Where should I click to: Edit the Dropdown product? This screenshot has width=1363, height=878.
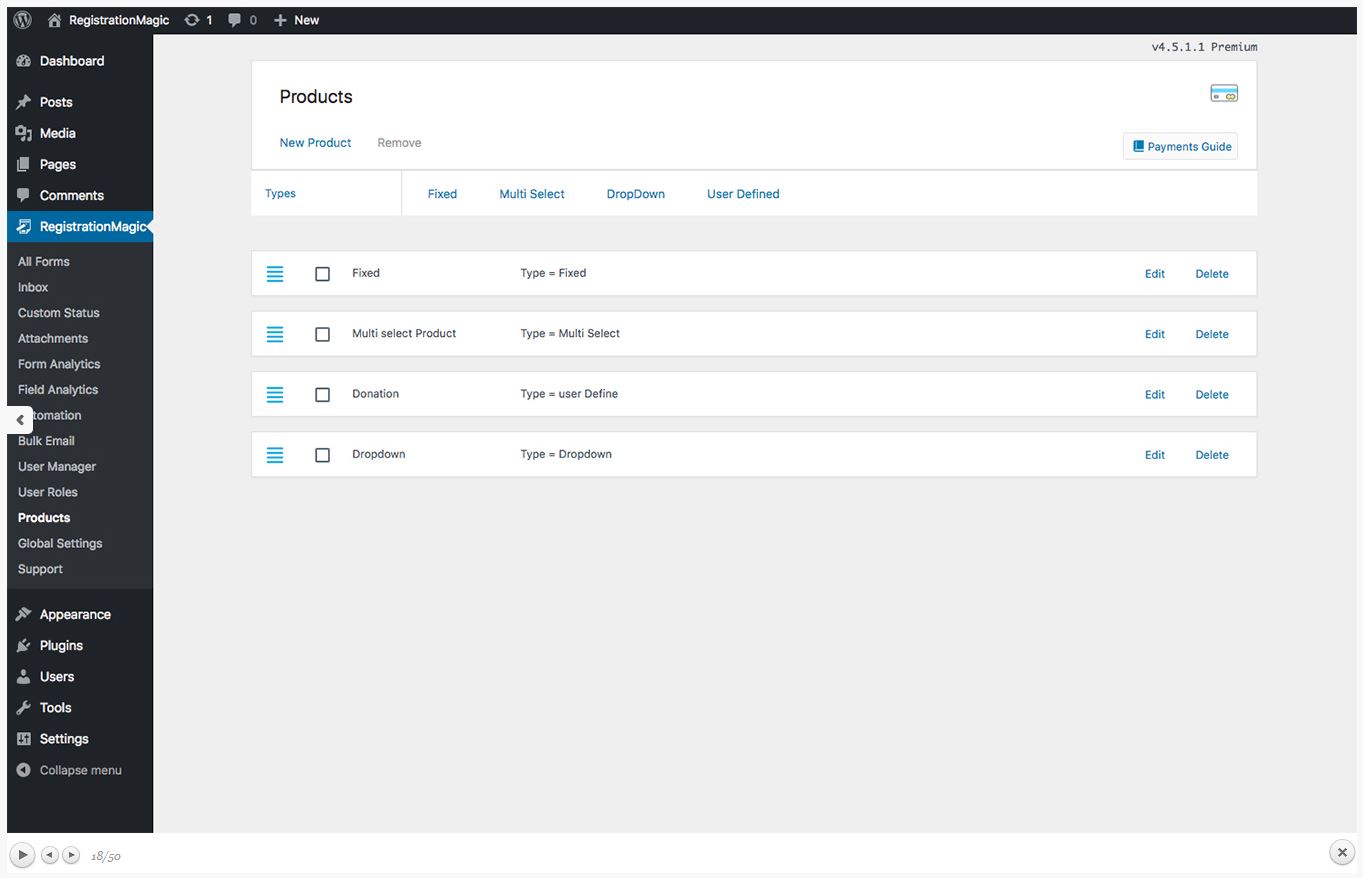1155,455
